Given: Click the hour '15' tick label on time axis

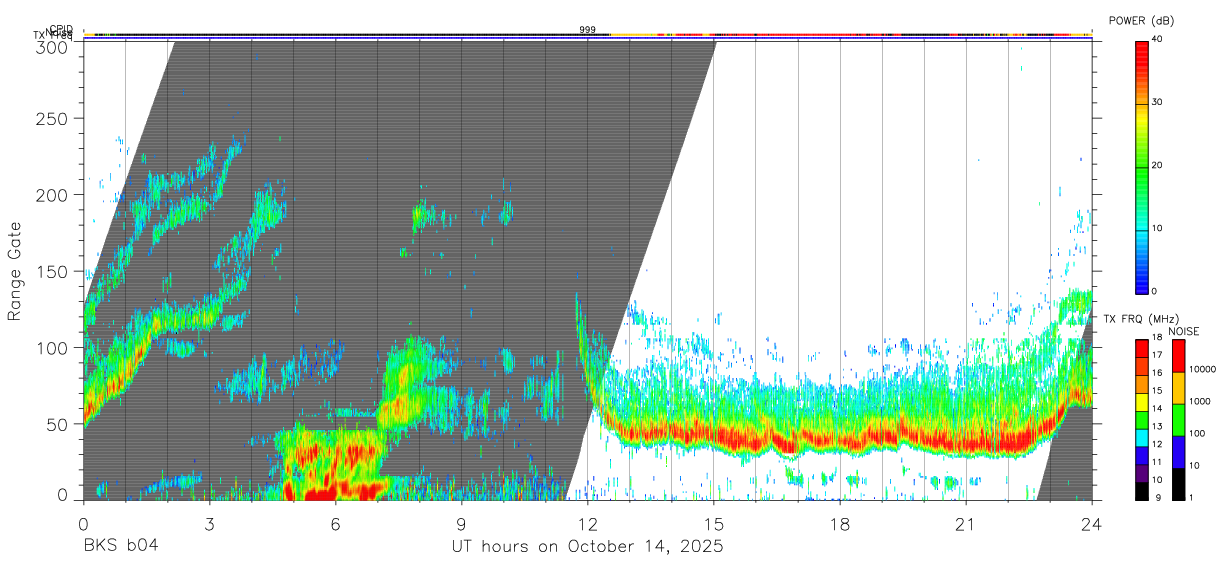Looking at the screenshot, I should tap(714, 524).
